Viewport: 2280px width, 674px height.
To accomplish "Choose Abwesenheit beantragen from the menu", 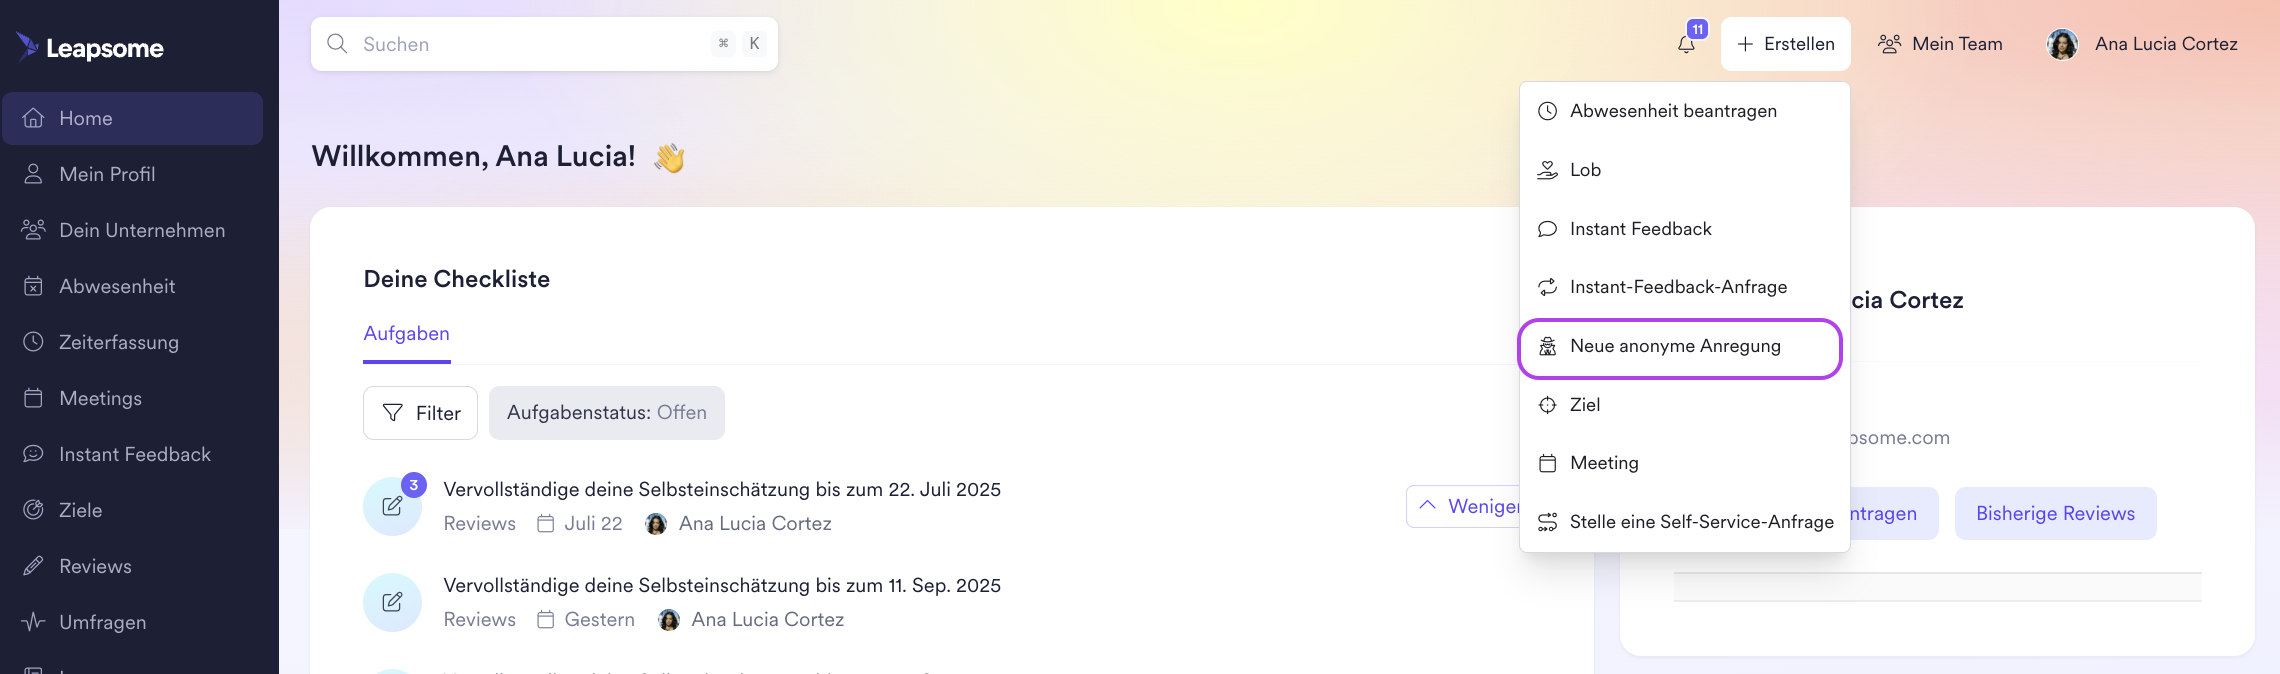I will pyautogui.click(x=1673, y=111).
